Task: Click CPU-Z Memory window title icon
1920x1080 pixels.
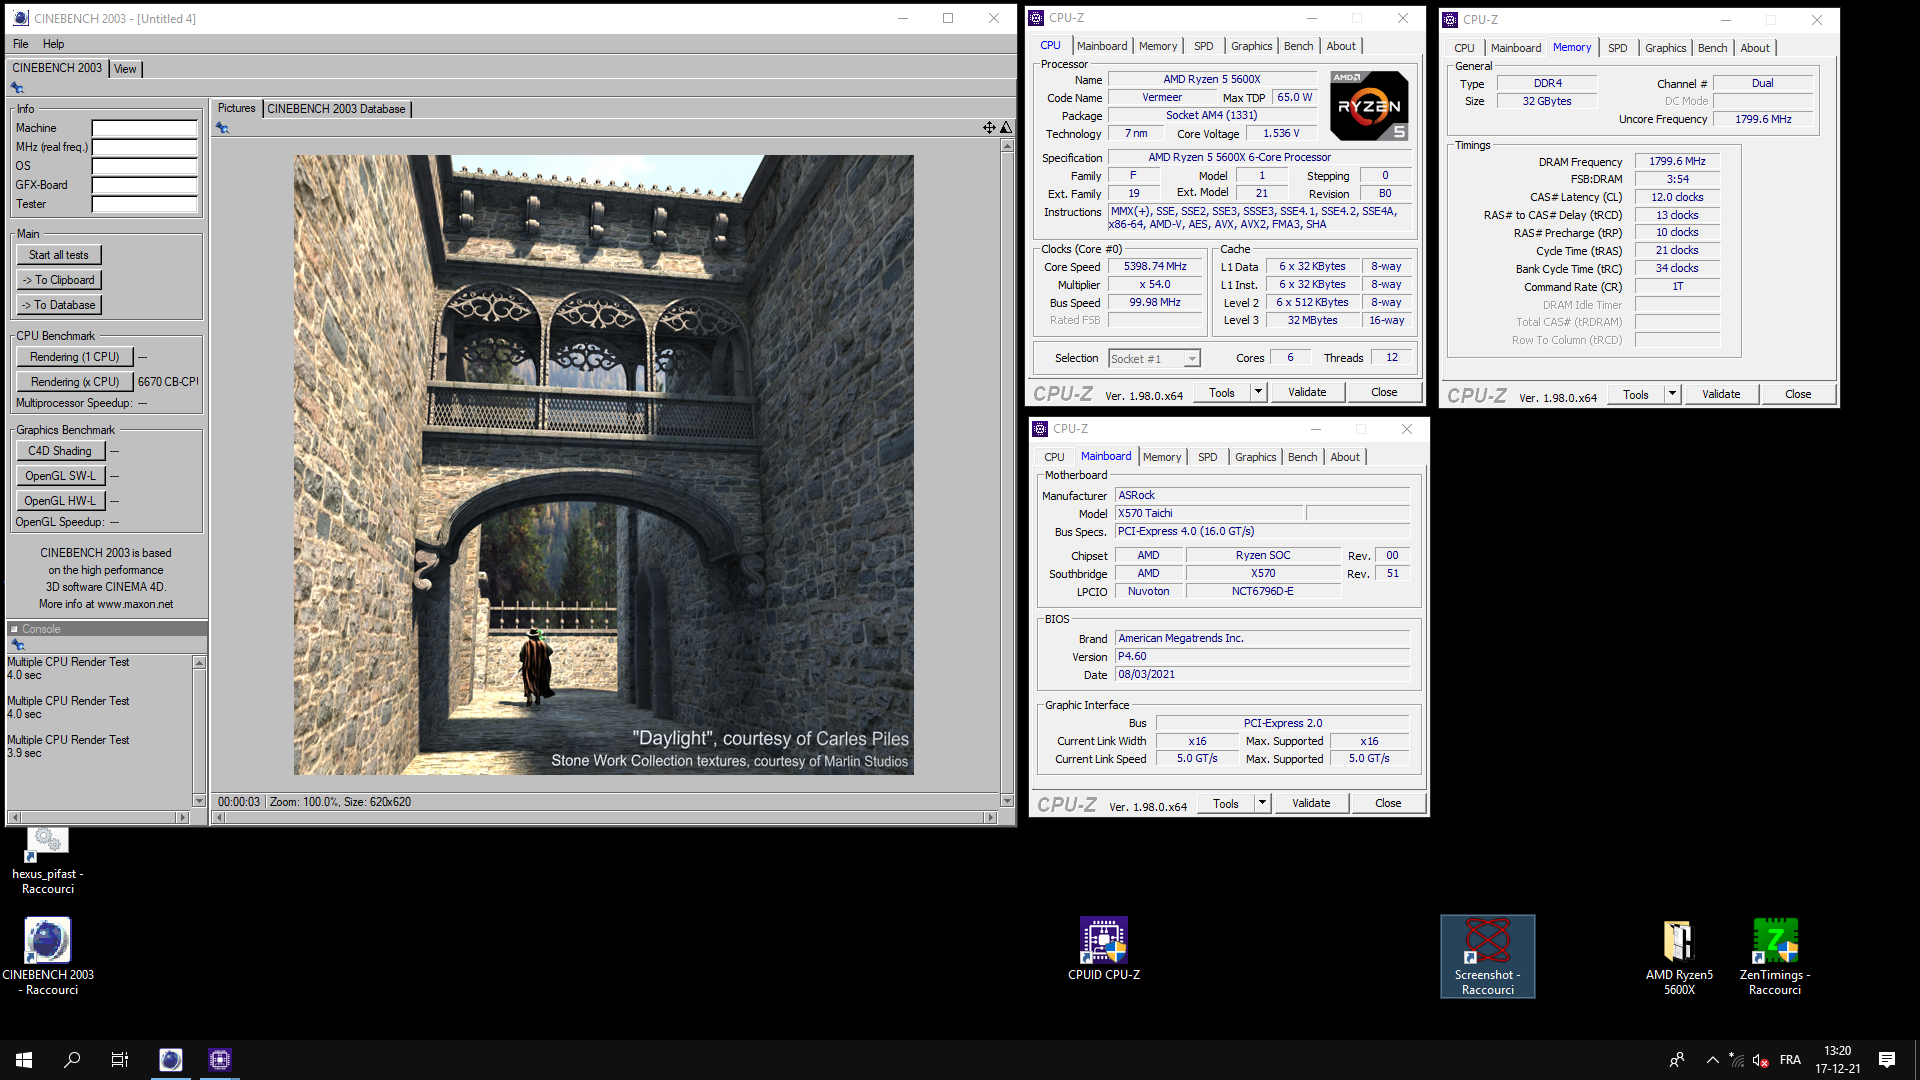Action: [1451, 19]
